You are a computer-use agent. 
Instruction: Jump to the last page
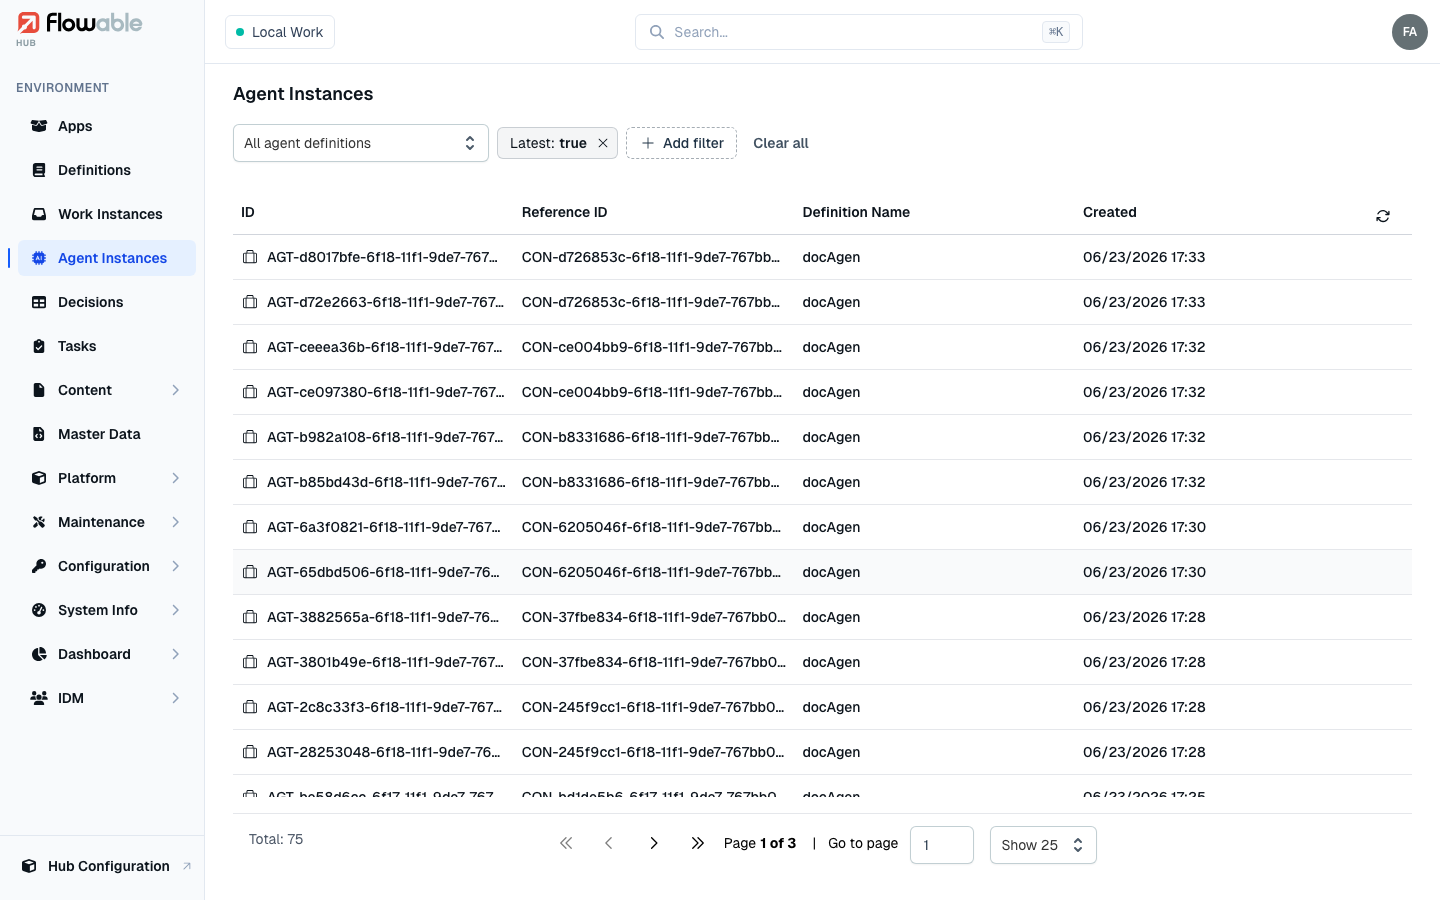point(697,843)
